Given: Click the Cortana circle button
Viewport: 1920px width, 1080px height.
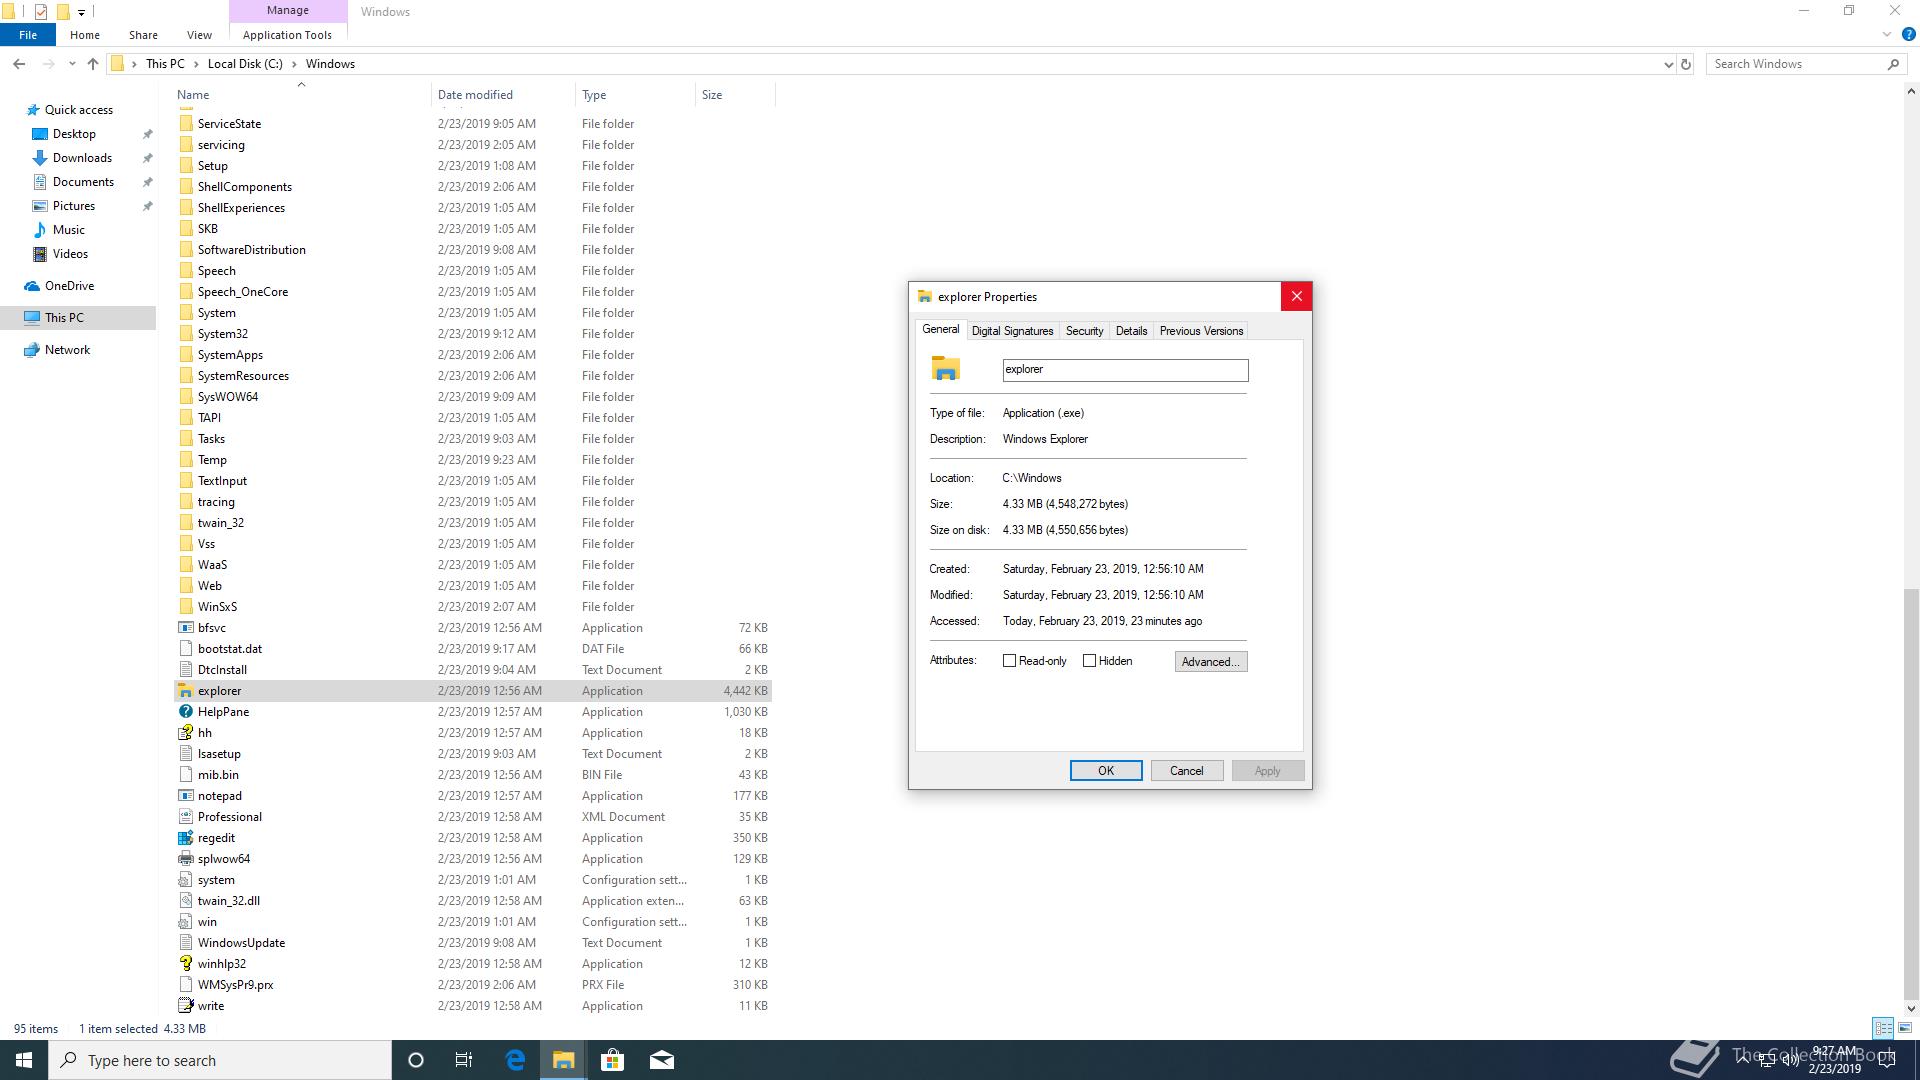Looking at the screenshot, I should coord(416,1060).
